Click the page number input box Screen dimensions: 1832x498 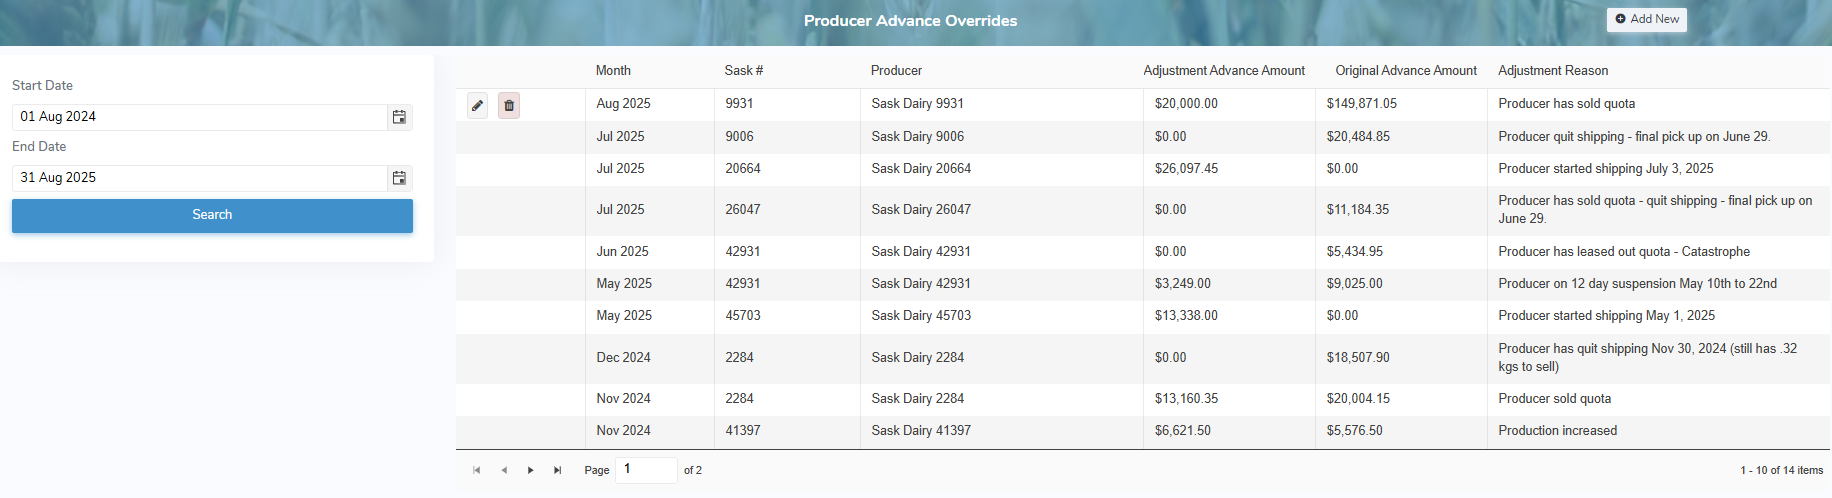click(645, 469)
